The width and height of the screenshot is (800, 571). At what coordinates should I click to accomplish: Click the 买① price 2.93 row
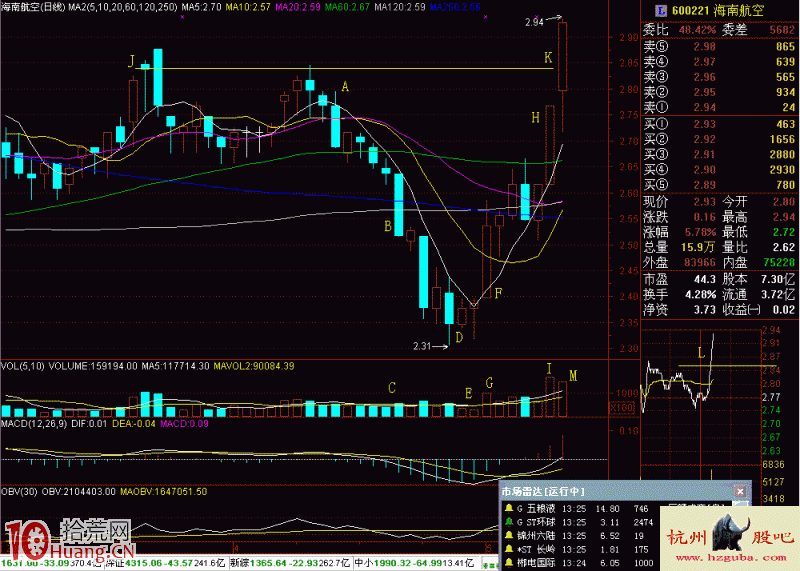(x=719, y=124)
